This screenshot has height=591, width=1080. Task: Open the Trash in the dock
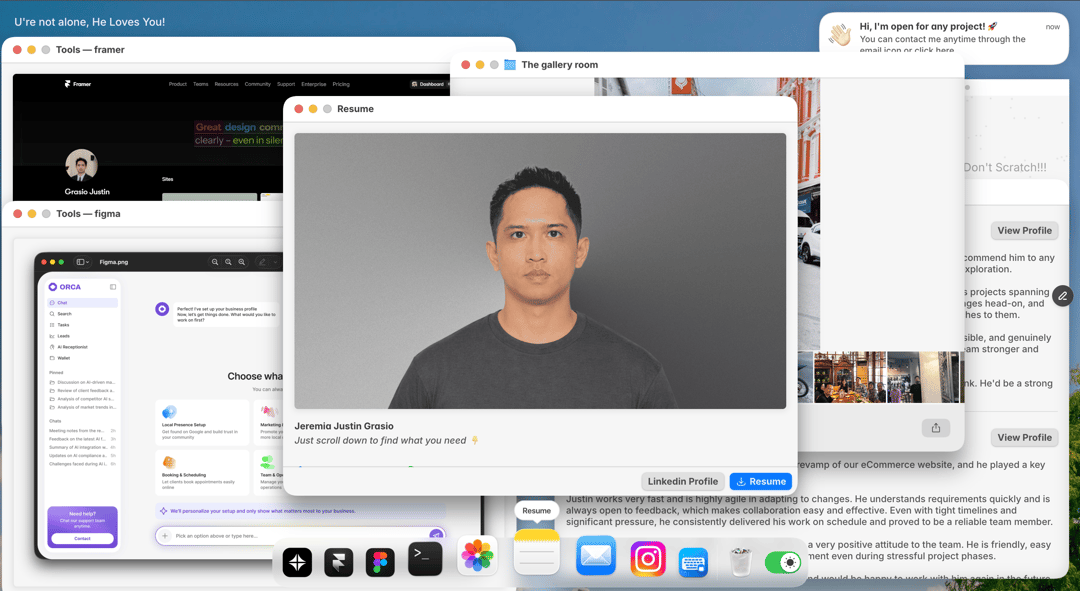click(x=740, y=561)
